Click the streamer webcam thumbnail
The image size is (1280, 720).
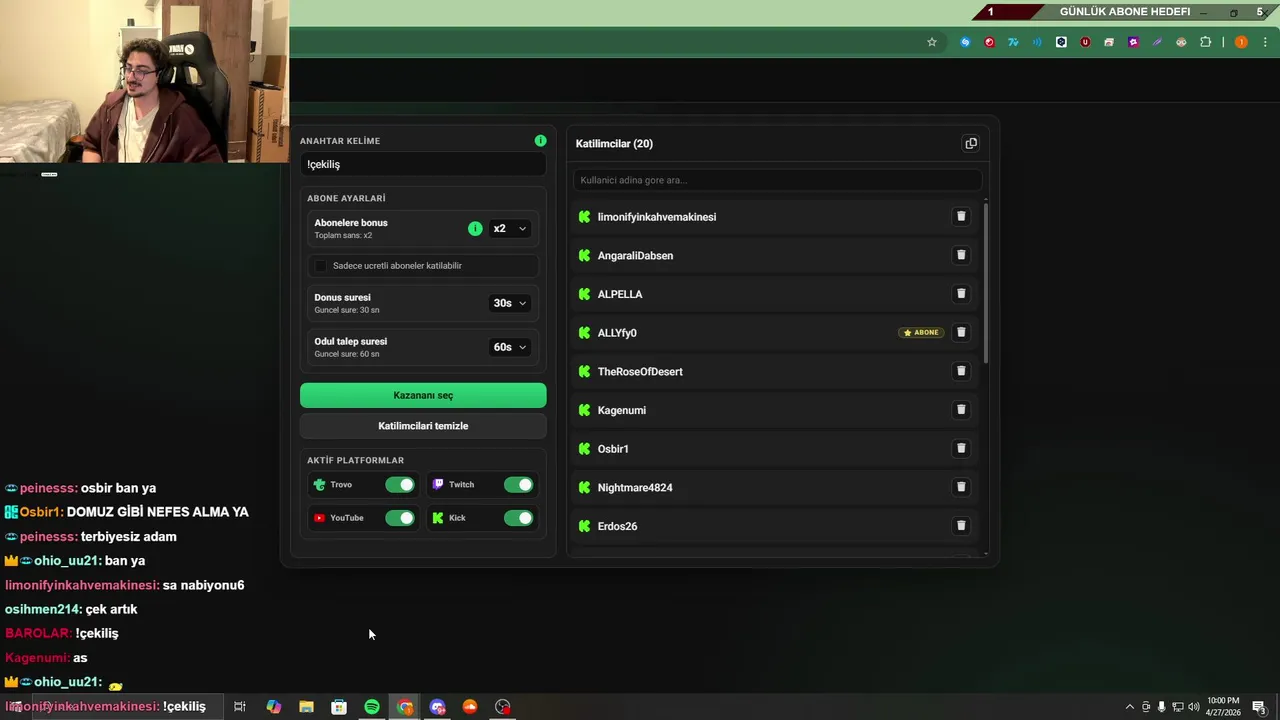click(145, 81)
